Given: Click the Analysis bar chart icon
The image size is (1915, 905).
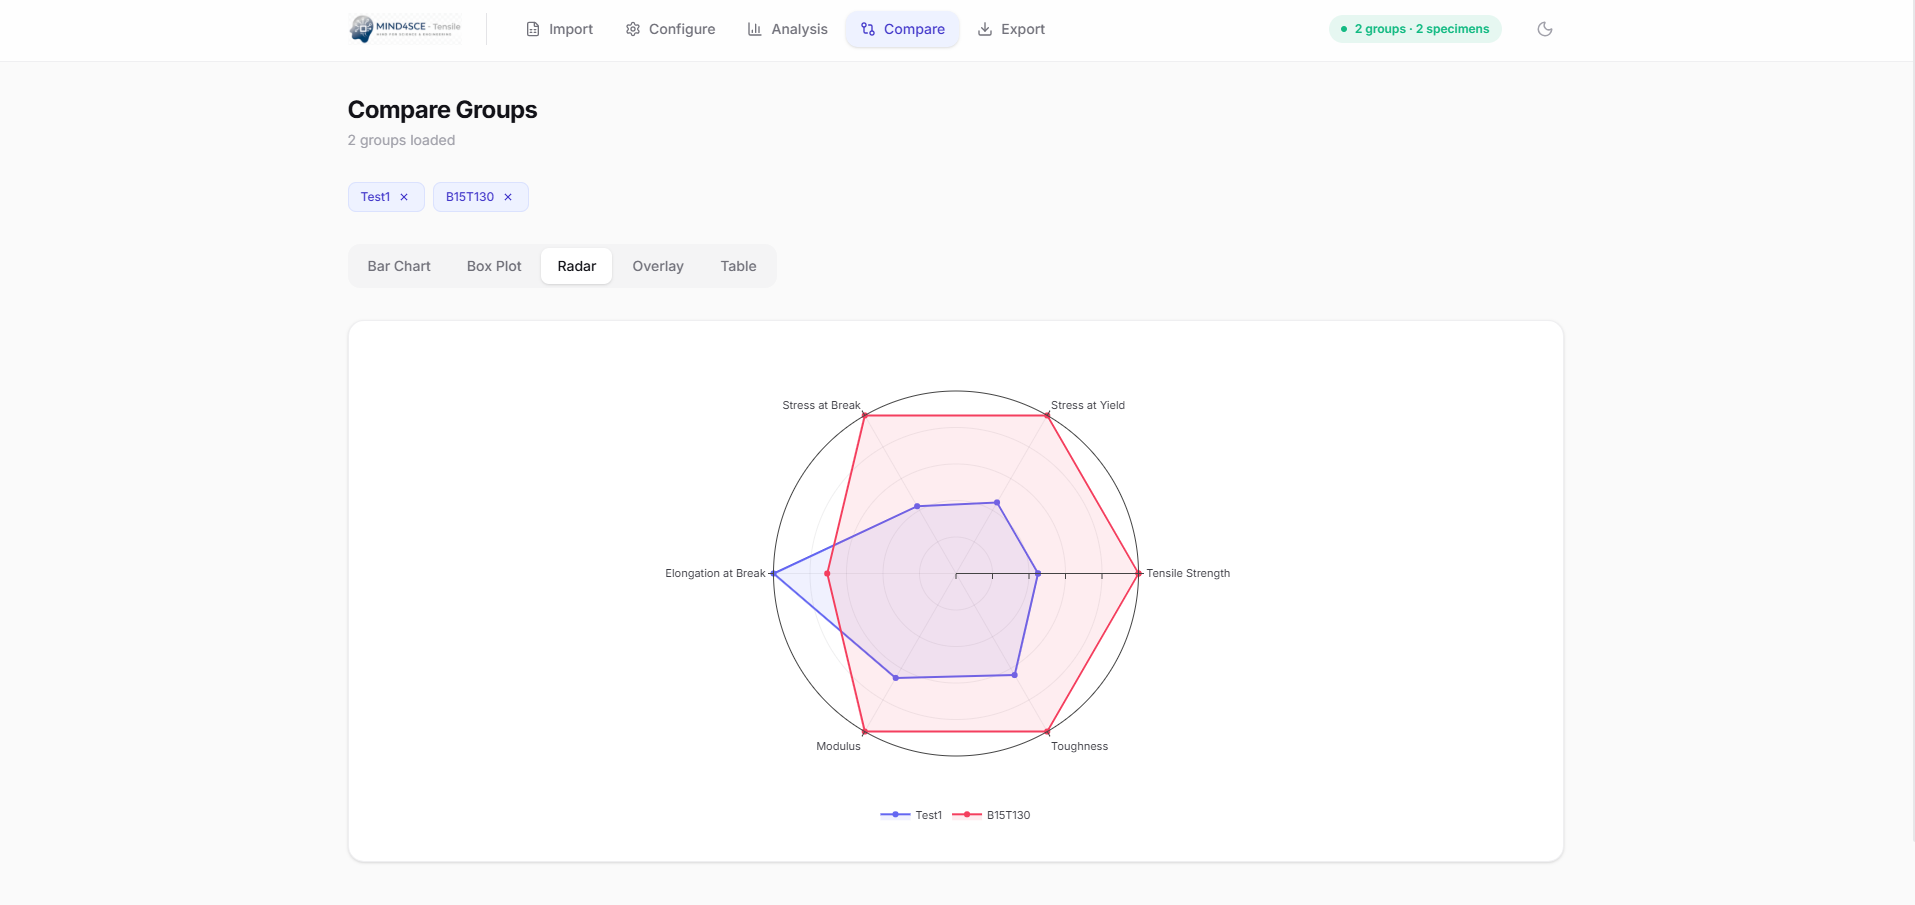Looking at the screenshot, I should tap(755, 29).
